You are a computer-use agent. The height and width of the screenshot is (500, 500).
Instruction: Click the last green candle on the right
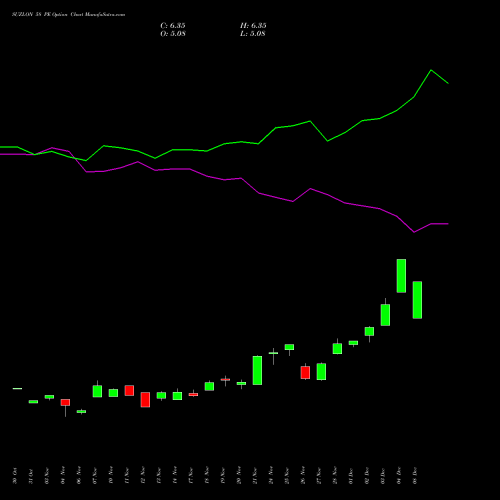point(417,300)
